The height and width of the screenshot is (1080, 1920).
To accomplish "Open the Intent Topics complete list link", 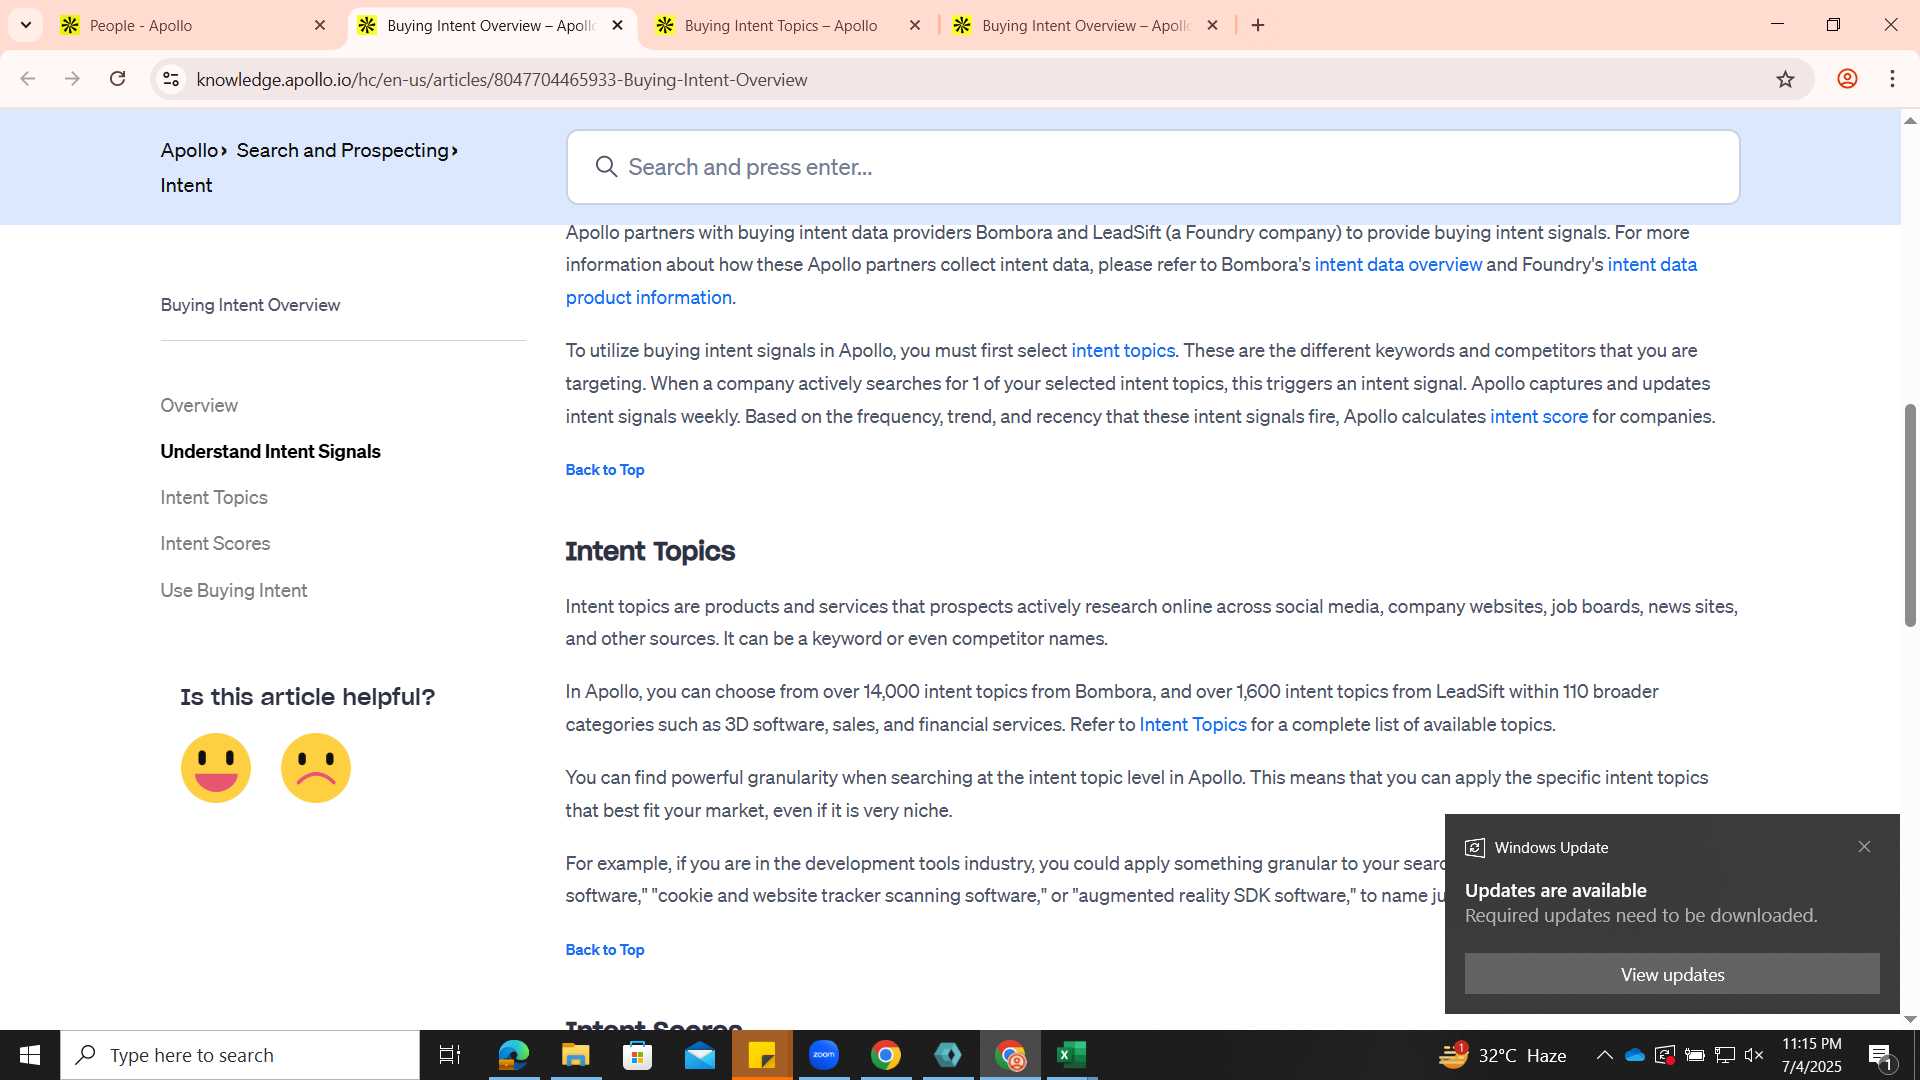I will click(1193, 724).
